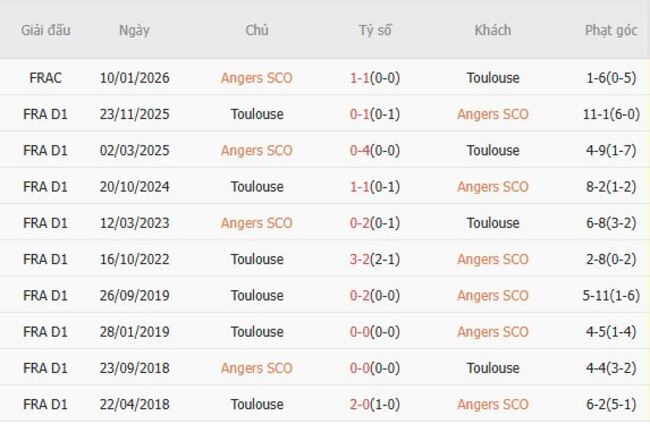The image size is (650, 424).
Task: Open the 3-2(2-1) match score
Action: 375,259
